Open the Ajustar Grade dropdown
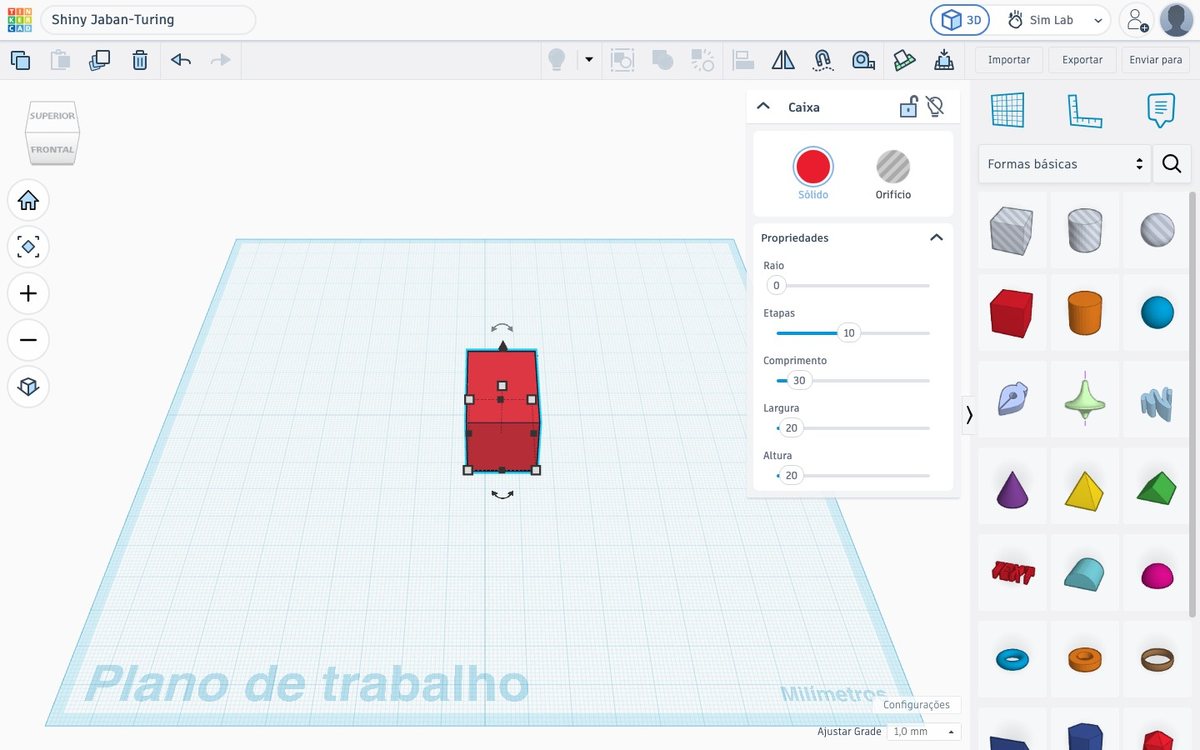The width and height of the screenshot is (1200, 750). (924, 732)
